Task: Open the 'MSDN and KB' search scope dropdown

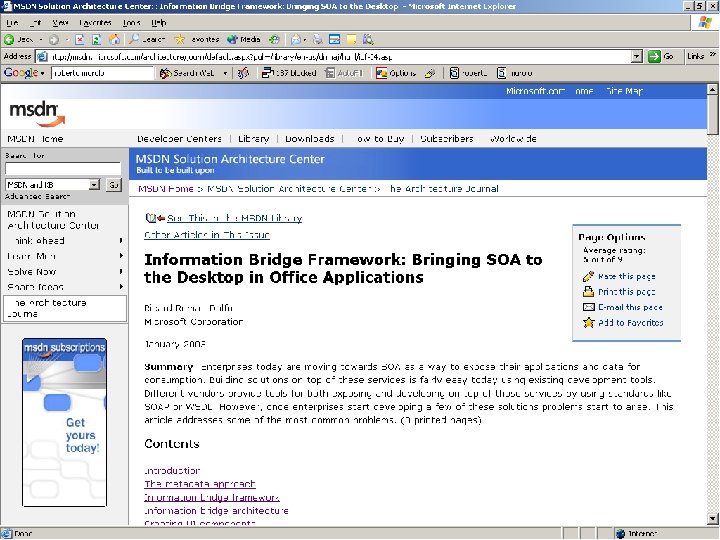Action: click(94, 185)
